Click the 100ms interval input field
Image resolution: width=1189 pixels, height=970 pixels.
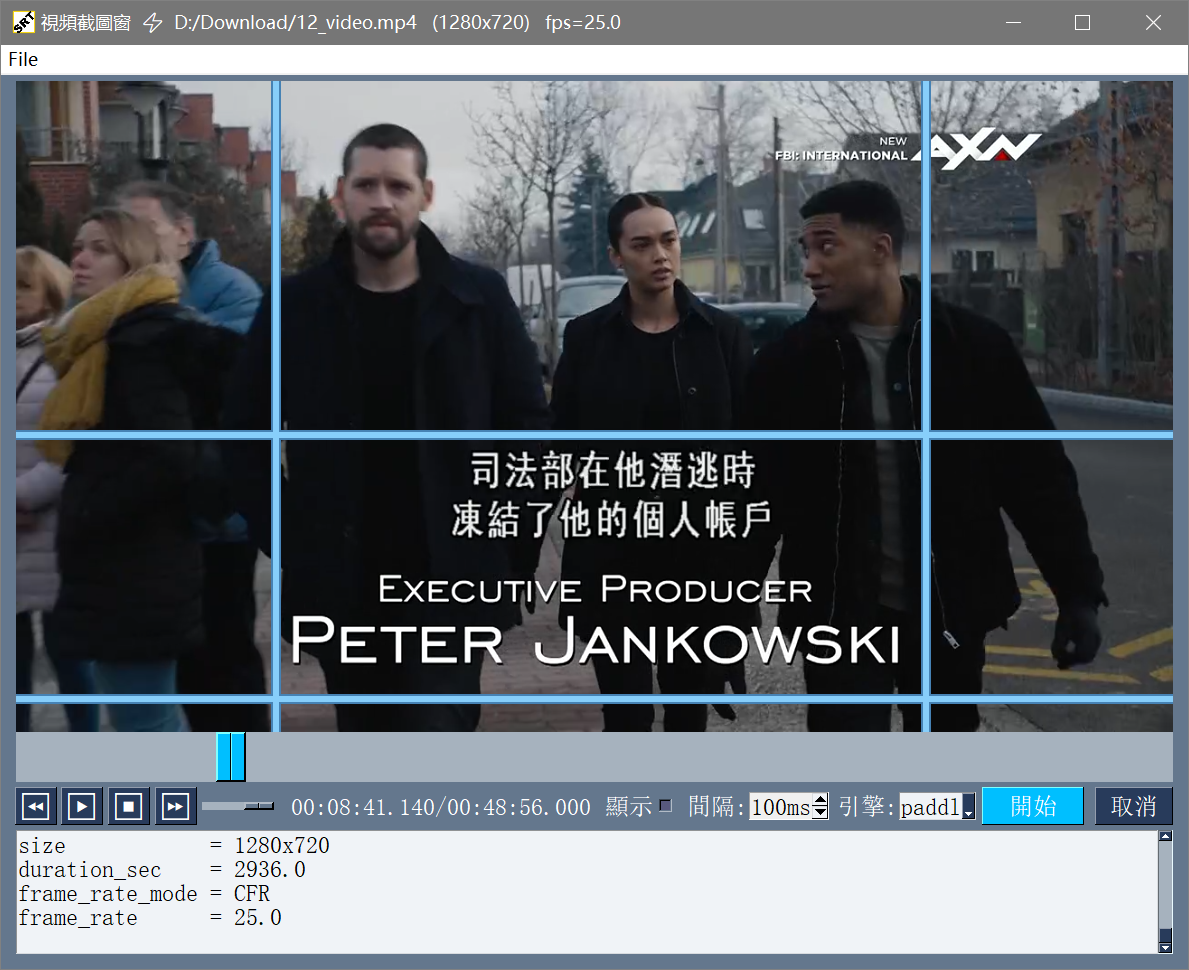pyautogui.click(x=780, y=806)
